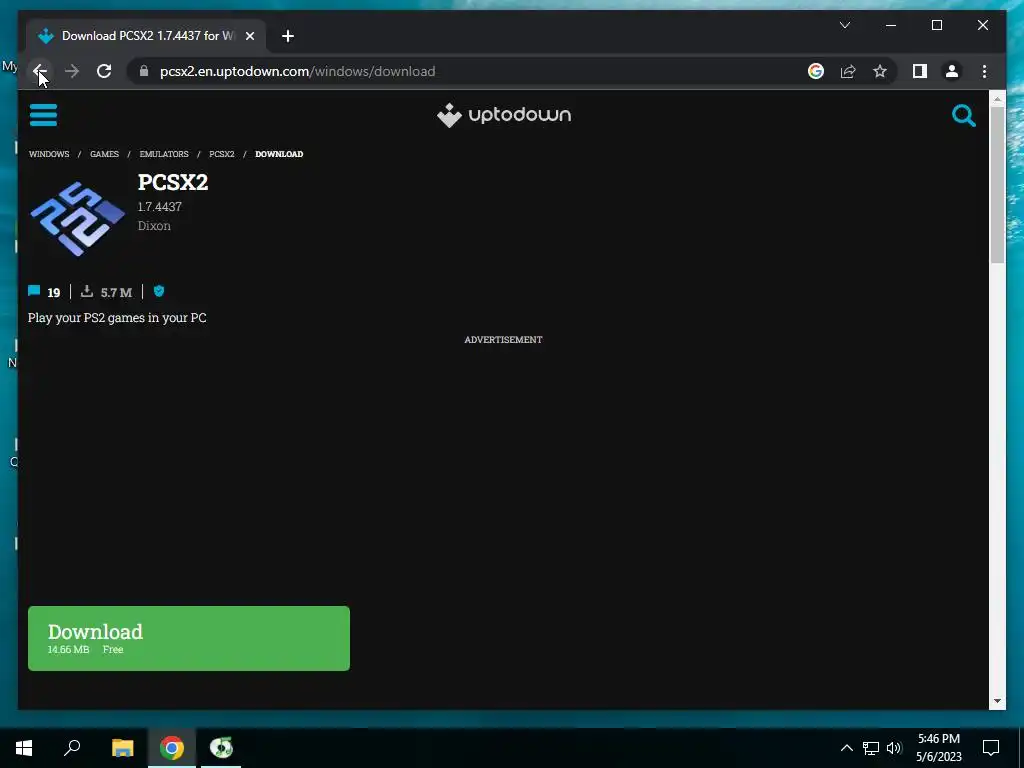Open the notification center icon

click(991, 748)
